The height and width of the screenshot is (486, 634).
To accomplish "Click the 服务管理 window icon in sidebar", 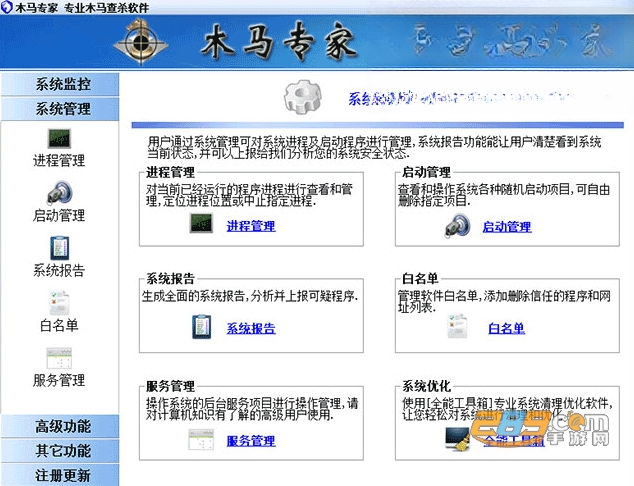I will point(59,358).
